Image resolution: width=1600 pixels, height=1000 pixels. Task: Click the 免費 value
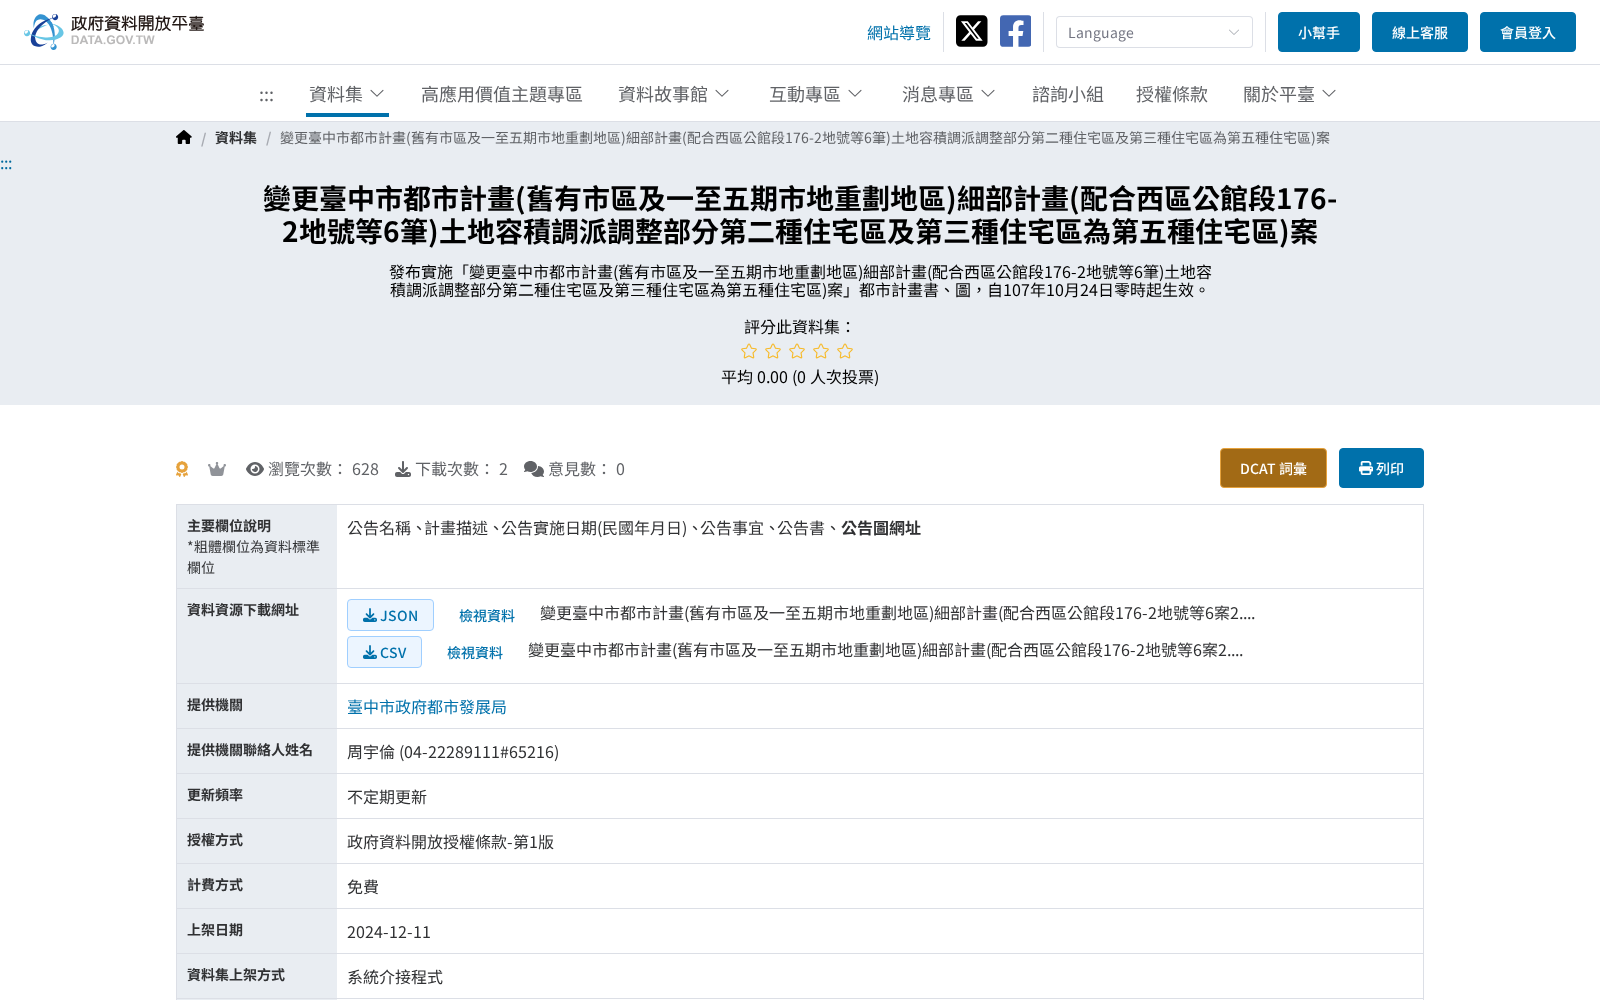pos(363,887)
